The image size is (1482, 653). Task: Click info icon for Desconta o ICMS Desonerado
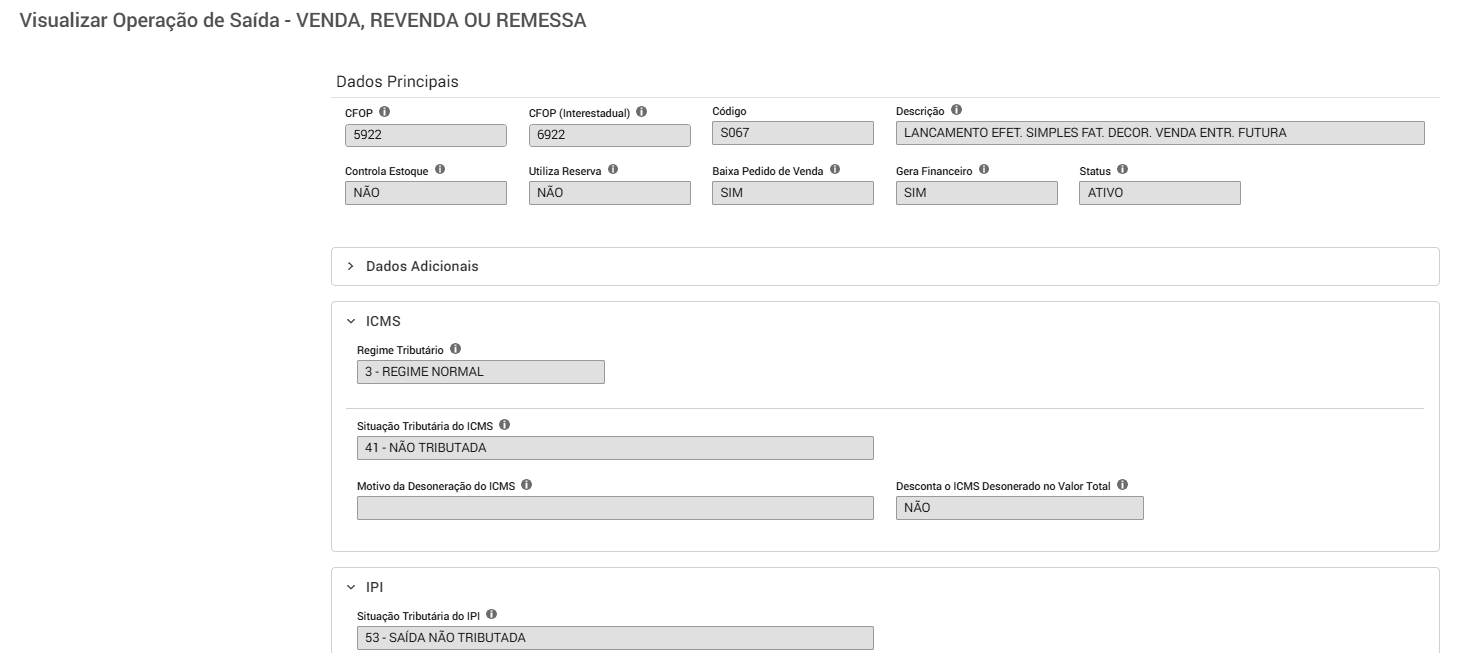tap(1122, 485)
